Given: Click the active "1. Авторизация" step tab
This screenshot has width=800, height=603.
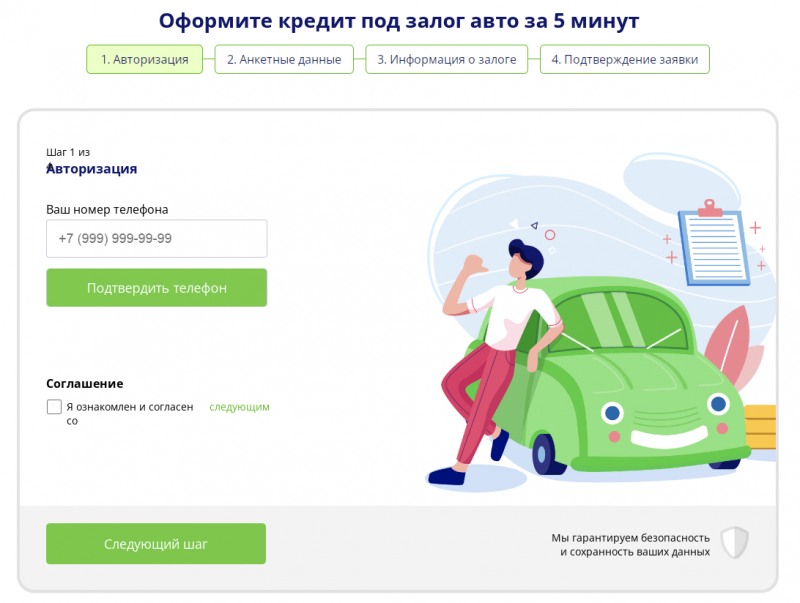Looking at the screenshot, I should point(144,59).
